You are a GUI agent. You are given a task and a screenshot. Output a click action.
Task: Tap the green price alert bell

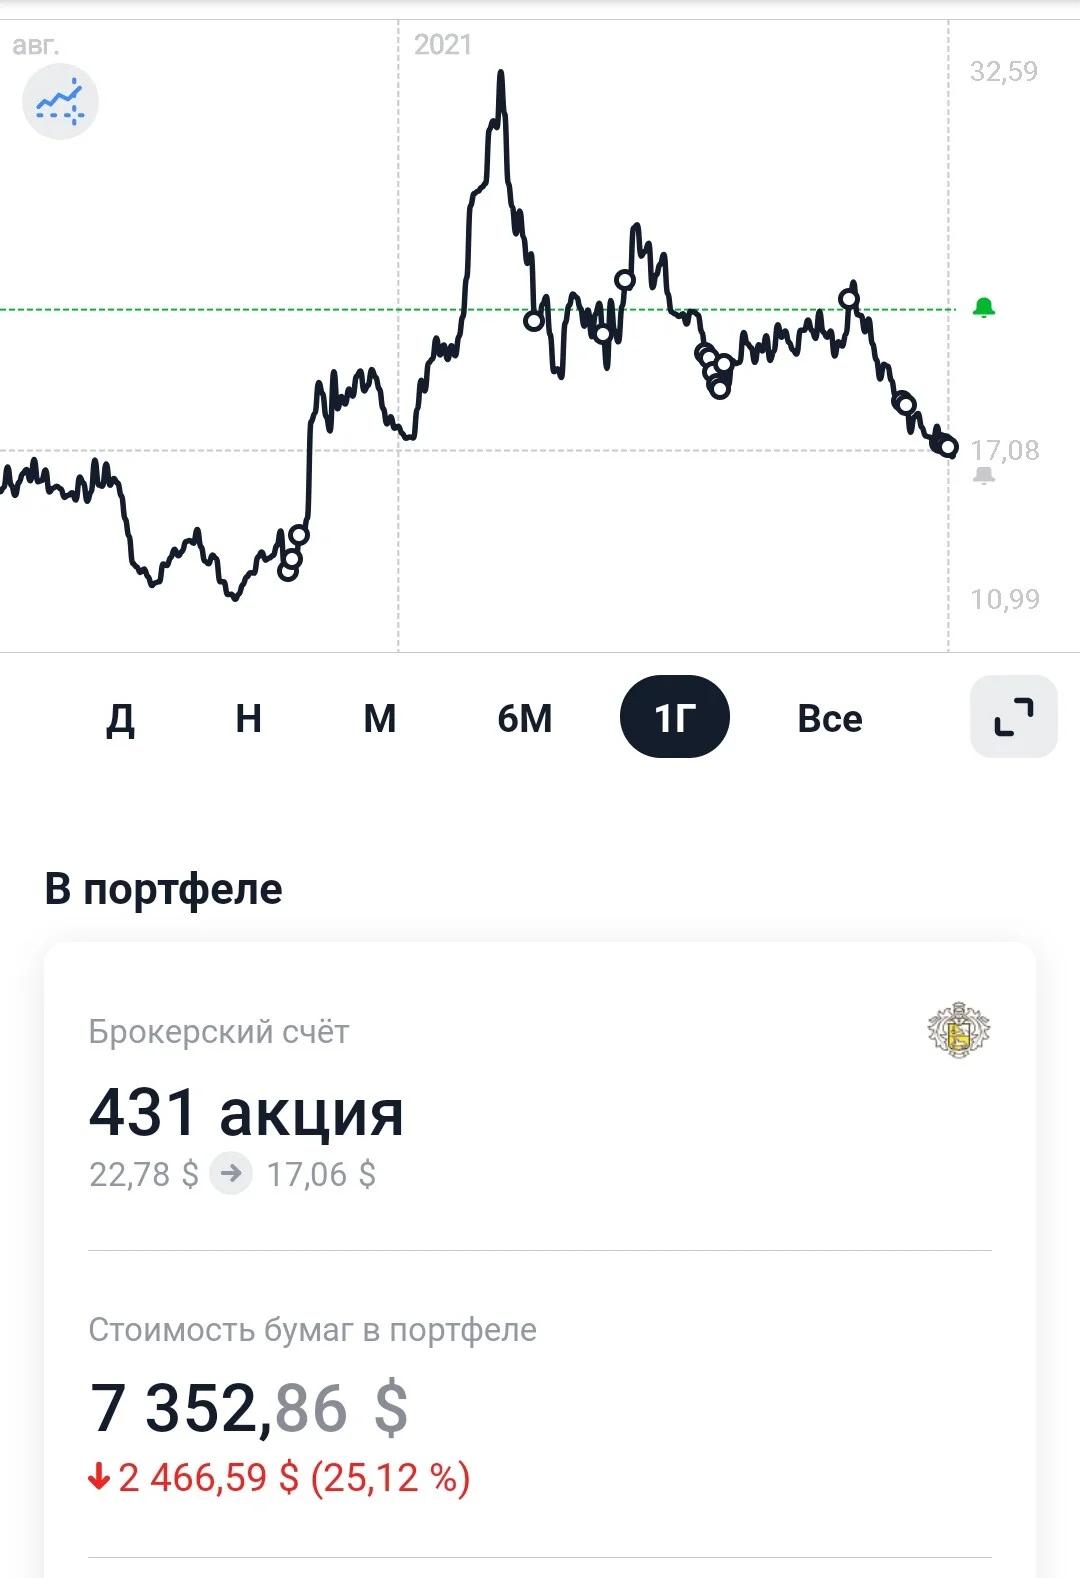(984, 308)
